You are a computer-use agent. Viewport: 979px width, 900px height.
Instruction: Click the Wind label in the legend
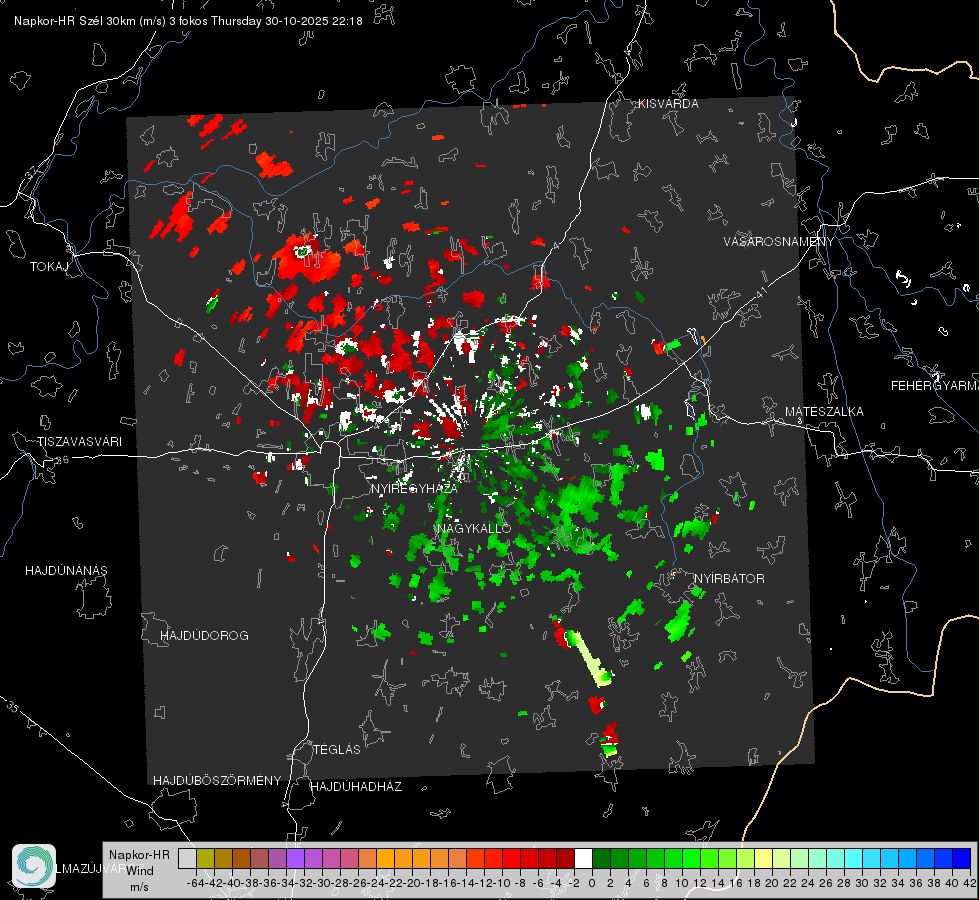[140, 871]
